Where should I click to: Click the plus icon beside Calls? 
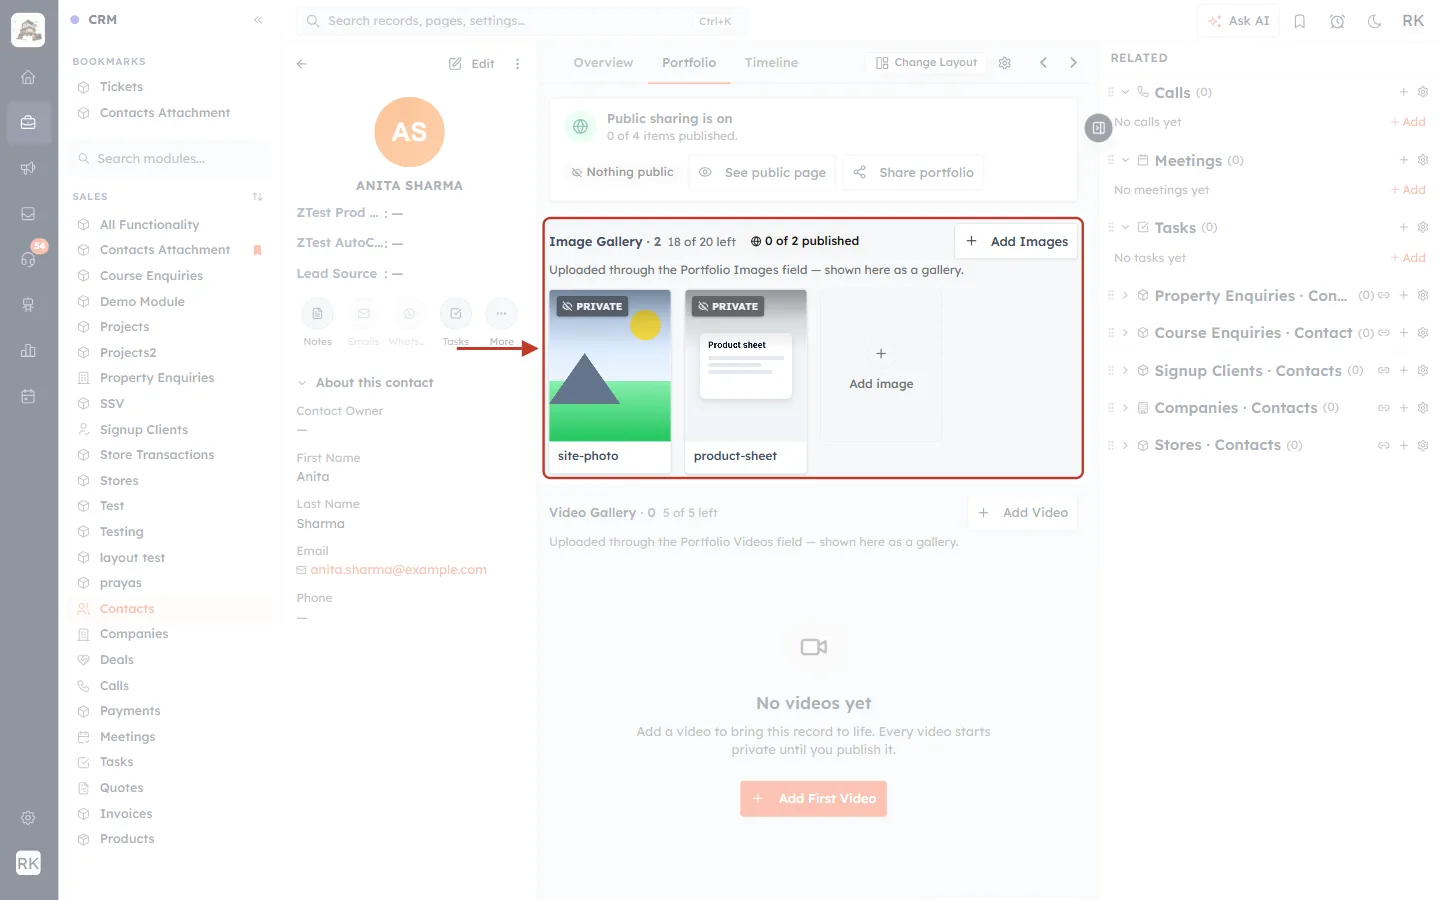(x=1404, y=92)
